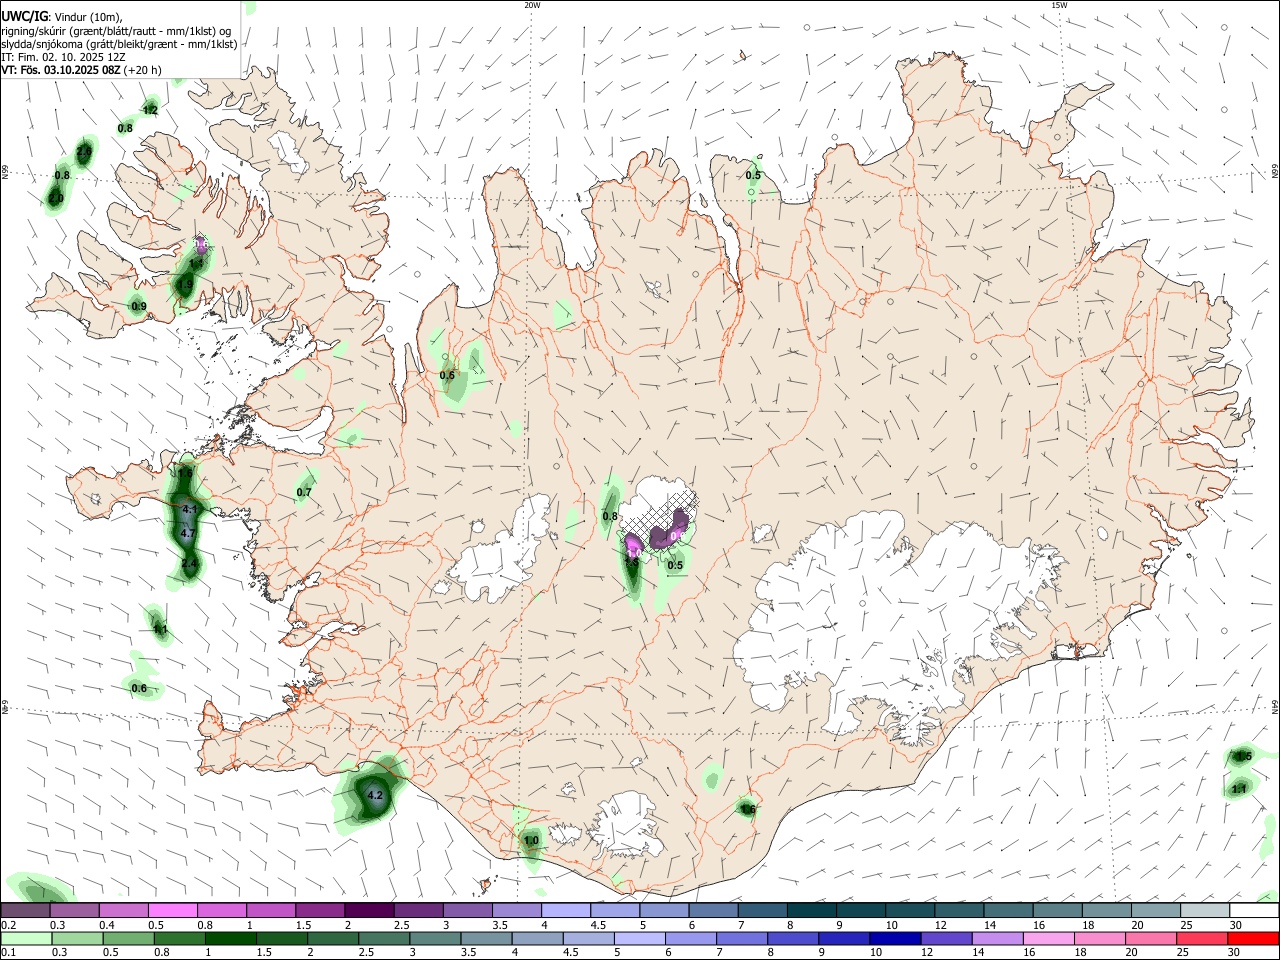Click the 2.4 precipitation value
The height and width of the screenshot is (960, 1280).
tap(189, 564)
